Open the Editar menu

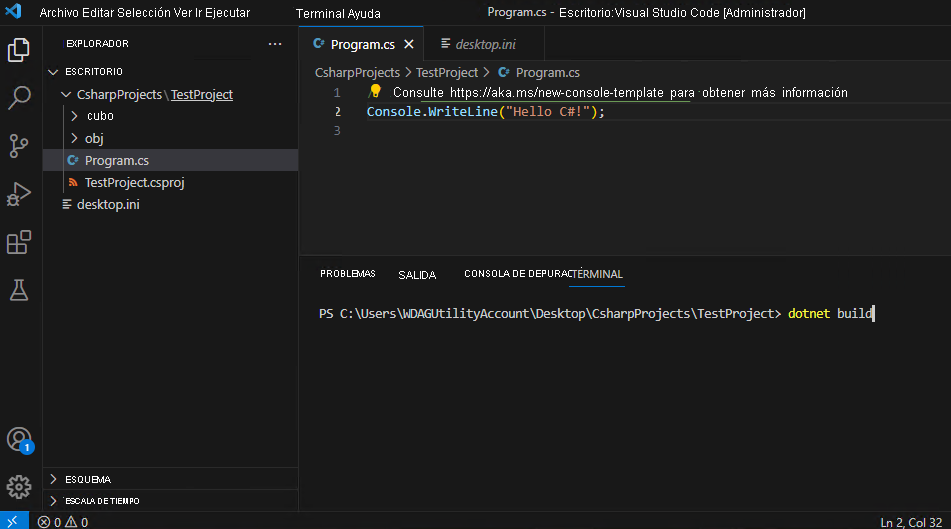point(98,13)
